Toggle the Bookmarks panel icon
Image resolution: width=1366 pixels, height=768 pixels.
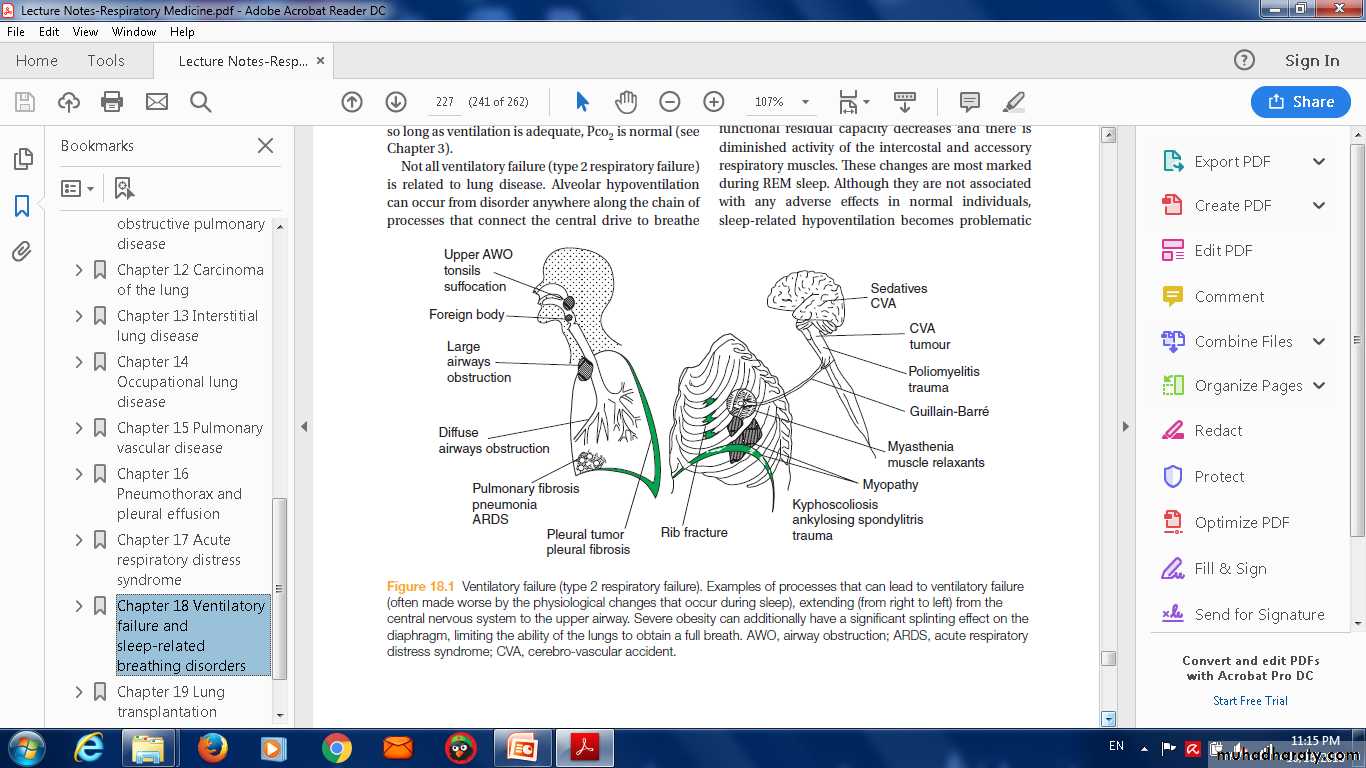coord(22,206)
